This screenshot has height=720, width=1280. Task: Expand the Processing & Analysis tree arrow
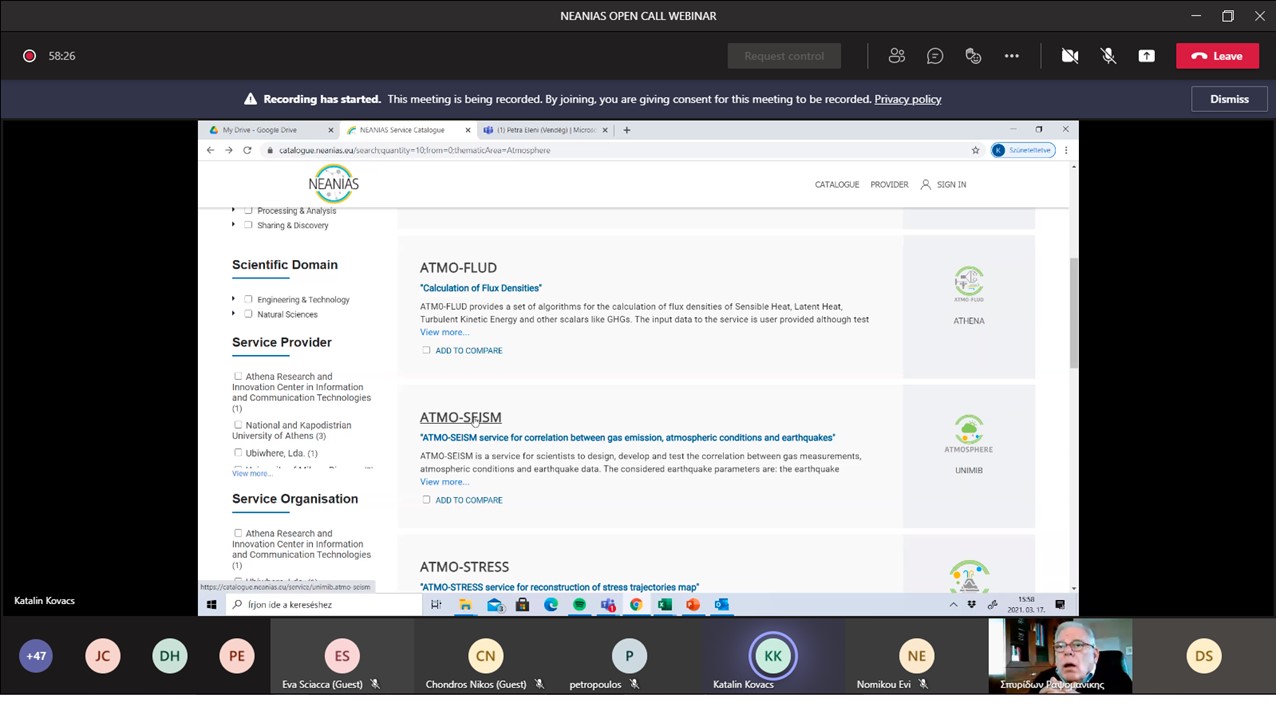234,211
